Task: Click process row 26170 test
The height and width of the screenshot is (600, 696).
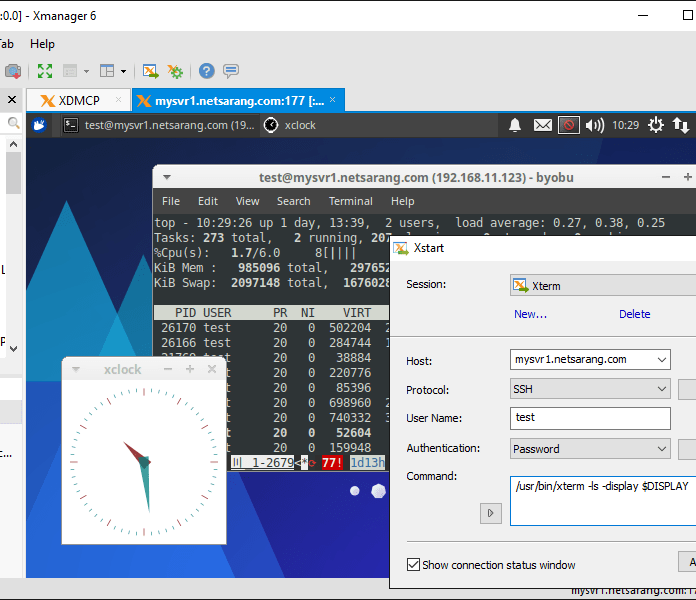Action: point(271,328)
